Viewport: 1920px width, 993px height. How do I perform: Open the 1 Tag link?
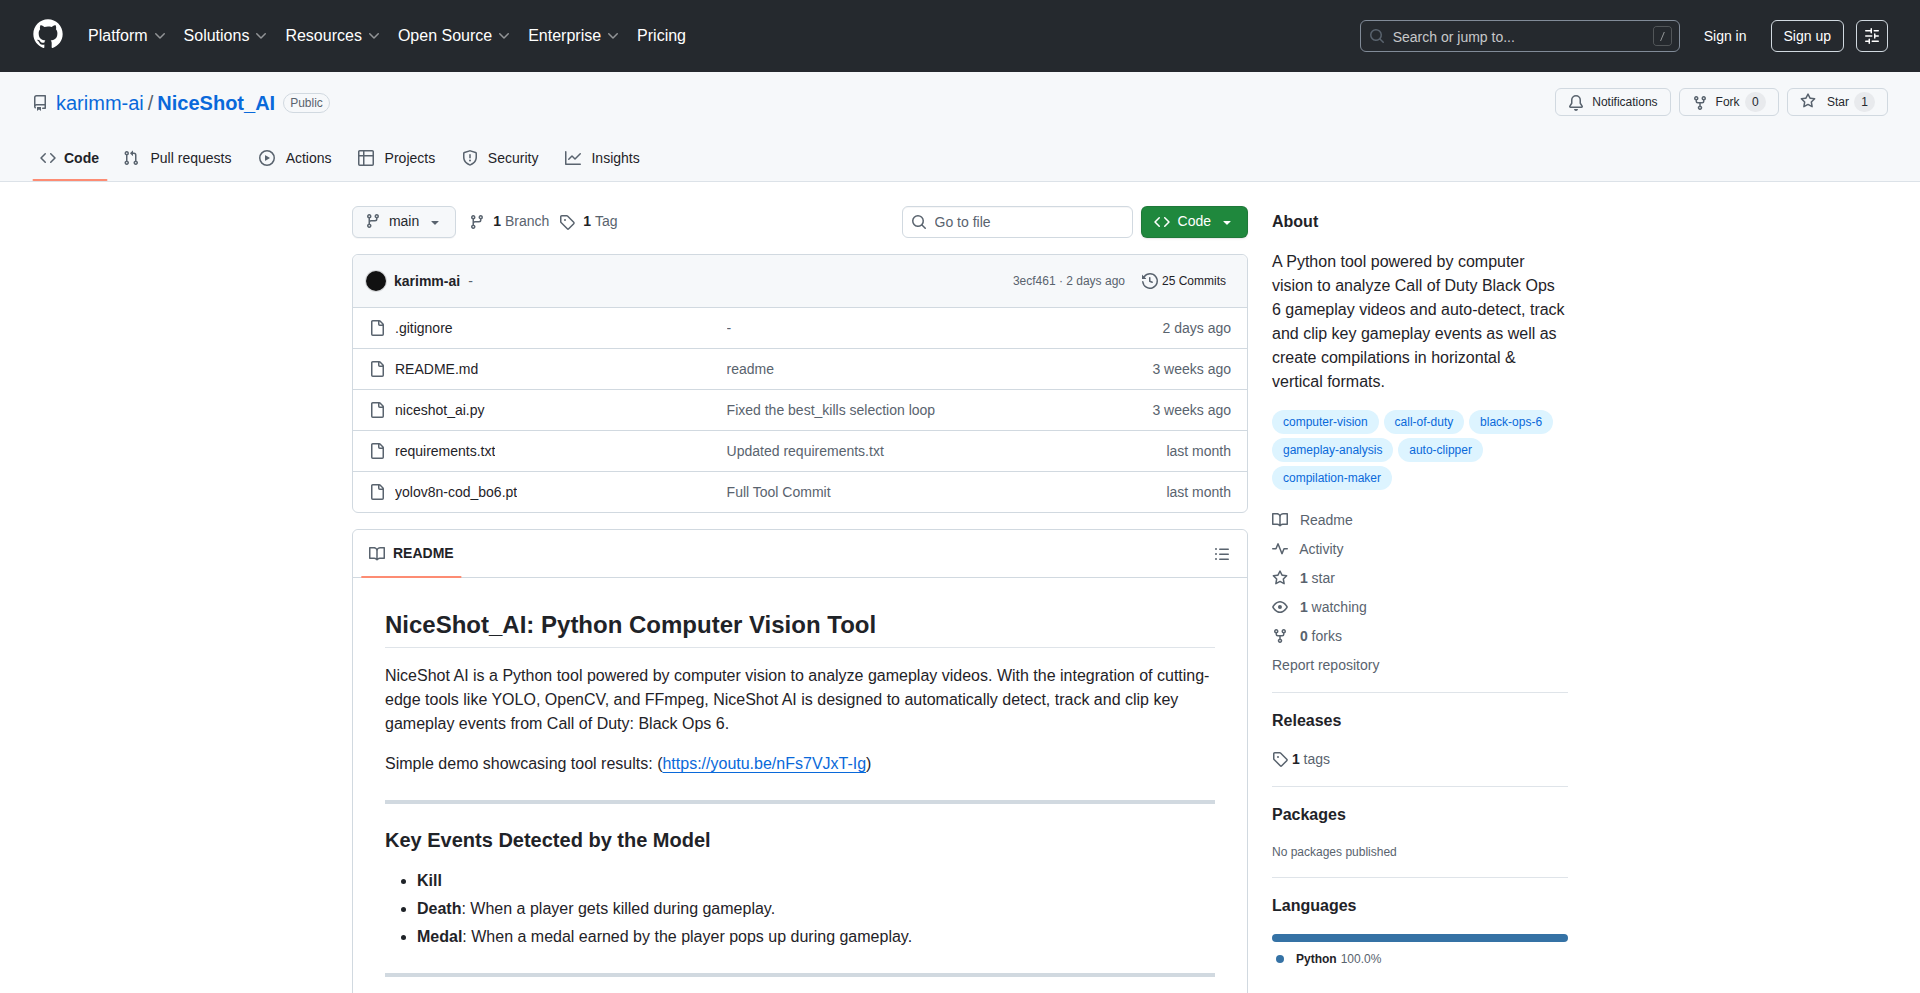(x=589, y=222)
